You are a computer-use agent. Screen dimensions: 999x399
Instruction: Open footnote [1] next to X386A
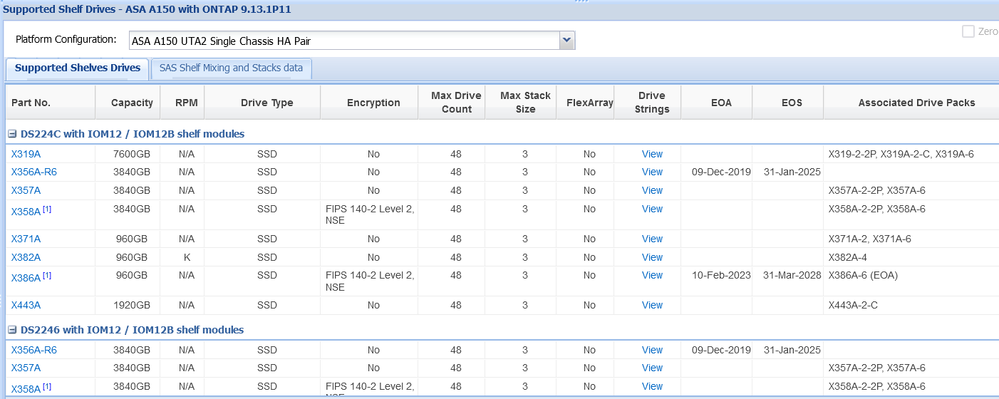pyautogui.click(x=47, y=275)
